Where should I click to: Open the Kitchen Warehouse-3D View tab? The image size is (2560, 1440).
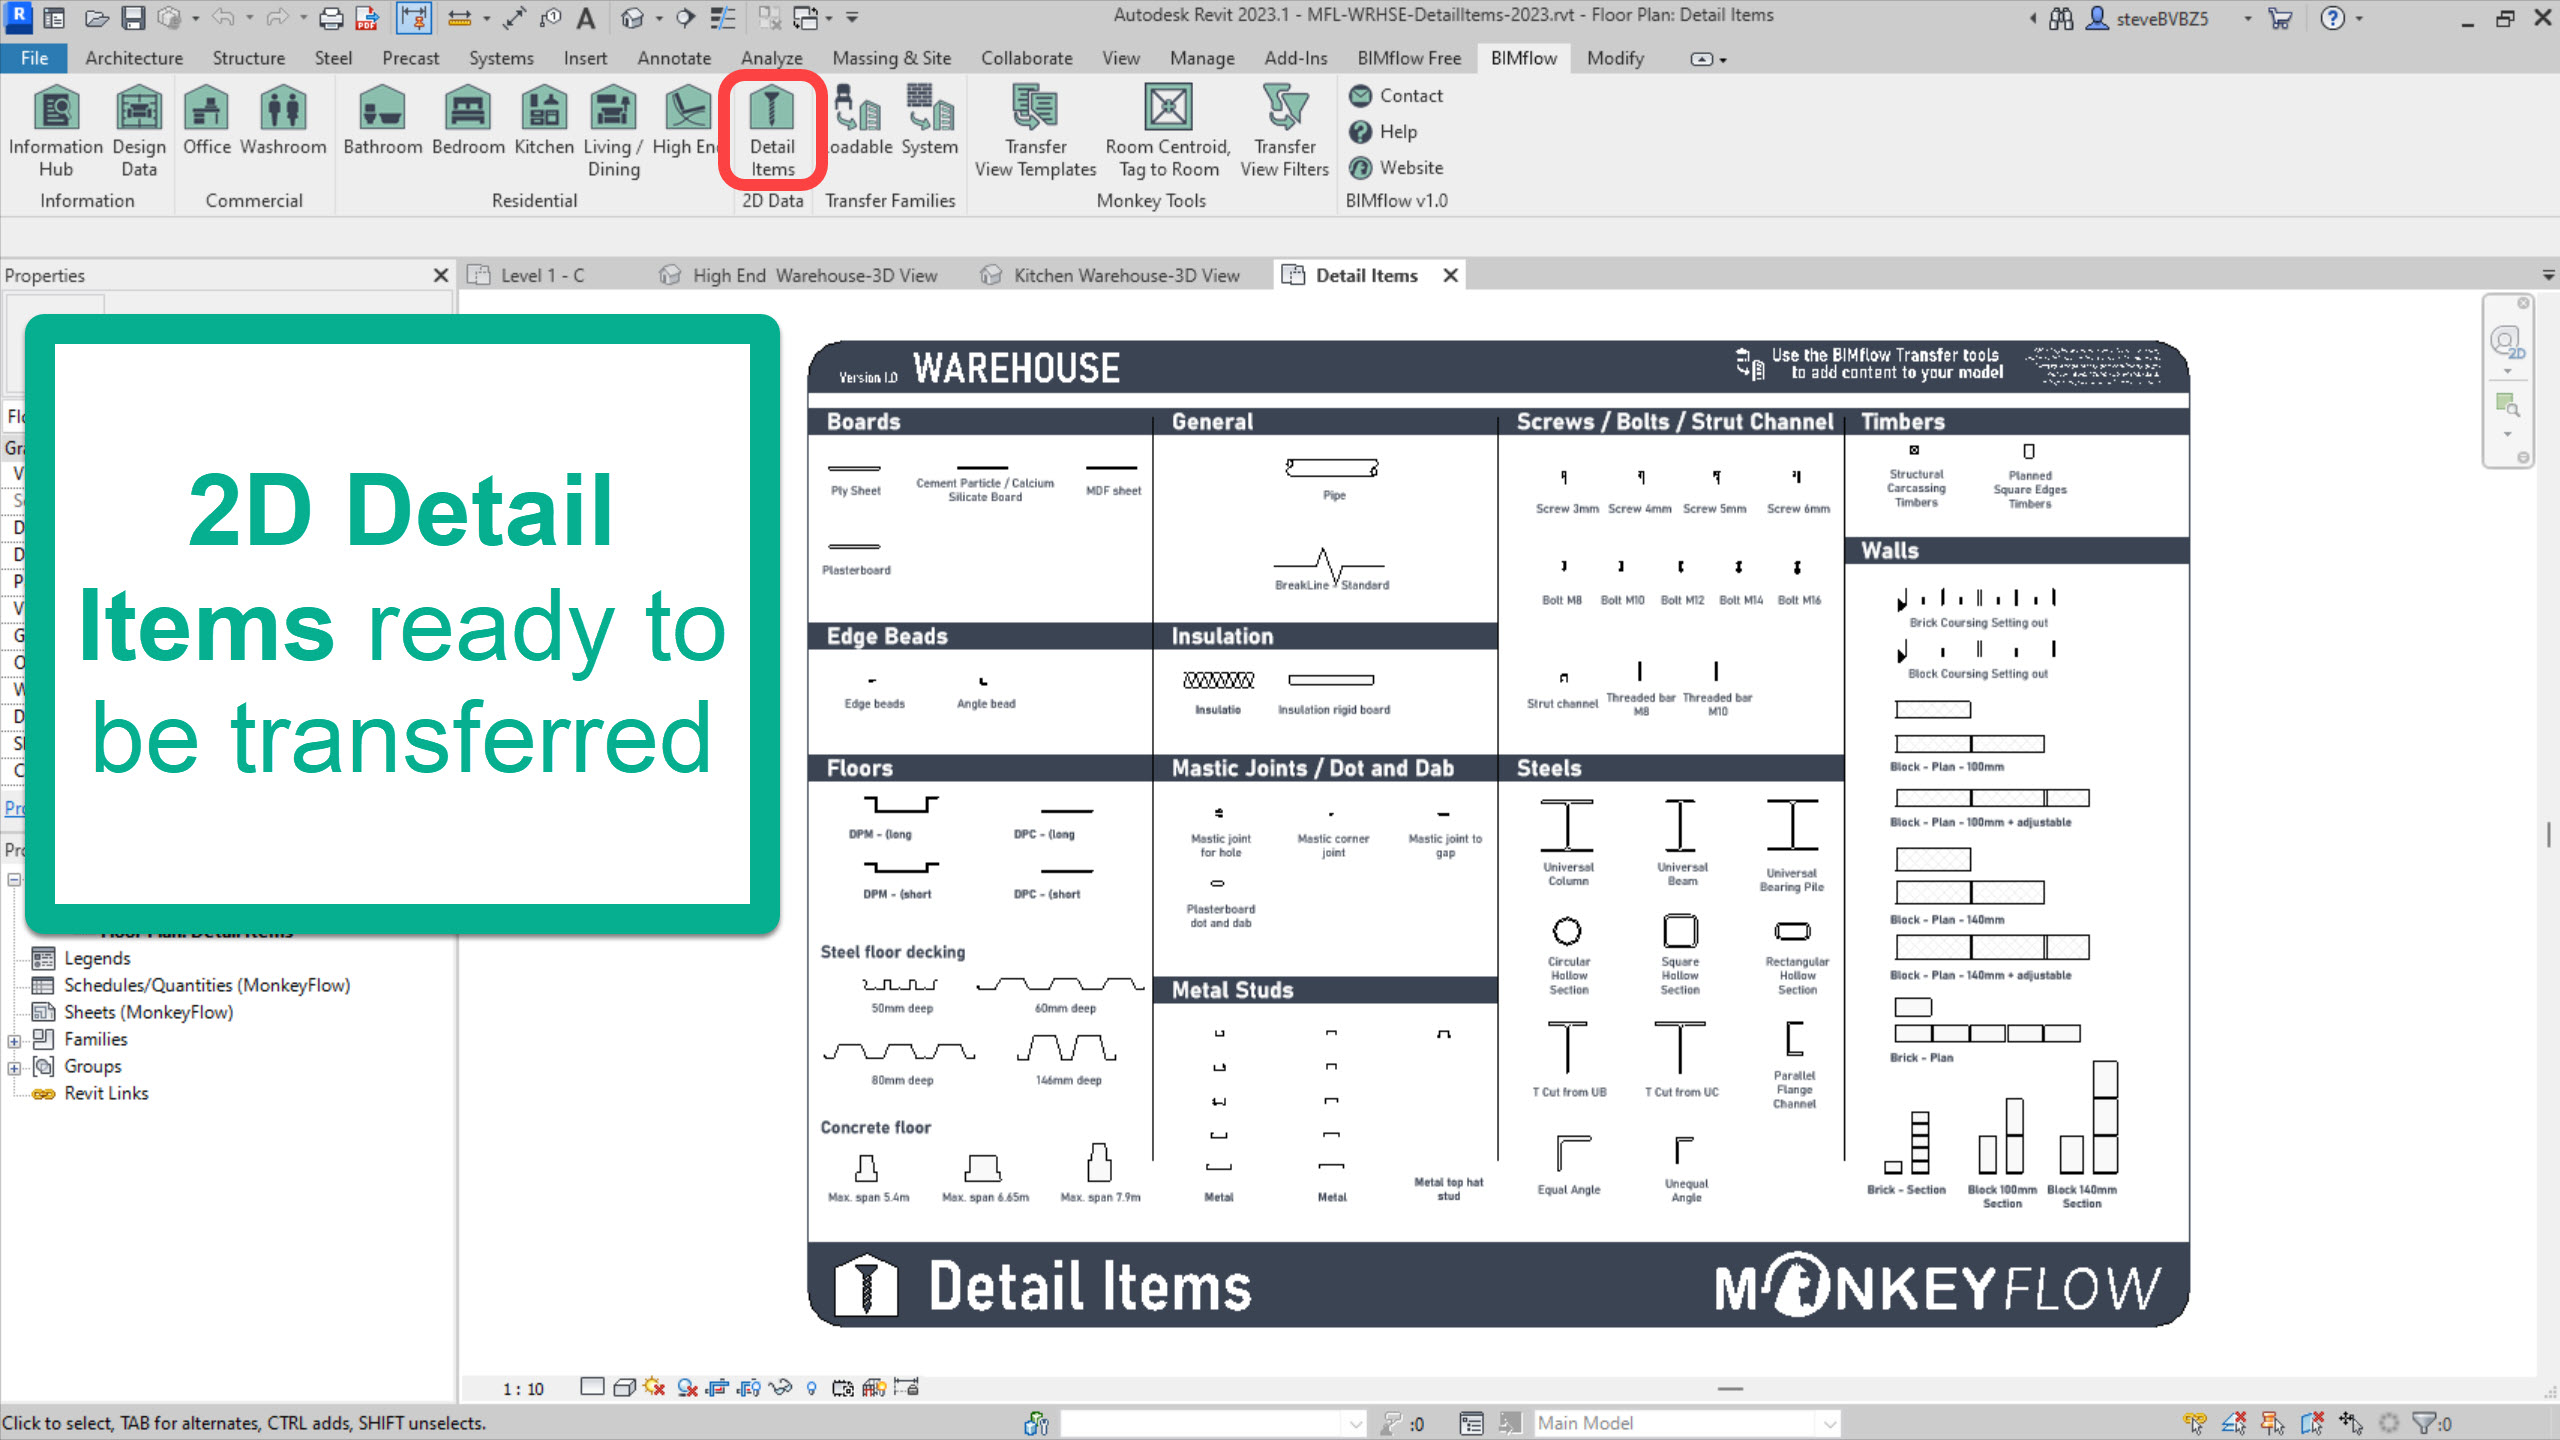1125,276
